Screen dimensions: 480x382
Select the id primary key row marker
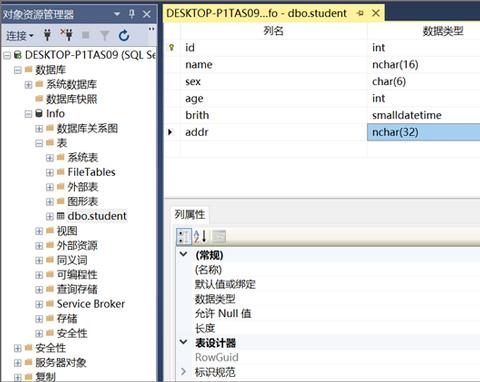(x=172, y=47)
